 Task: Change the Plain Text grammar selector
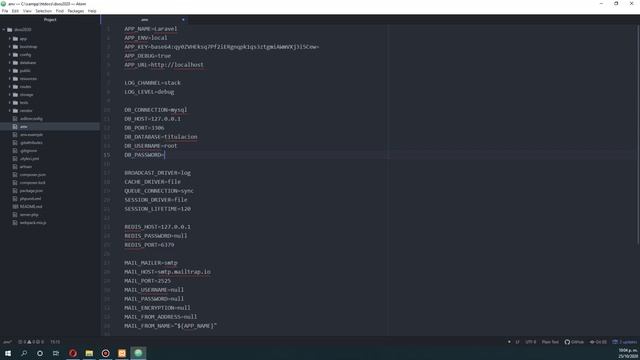pyautogui.click(x=550, y=342)
